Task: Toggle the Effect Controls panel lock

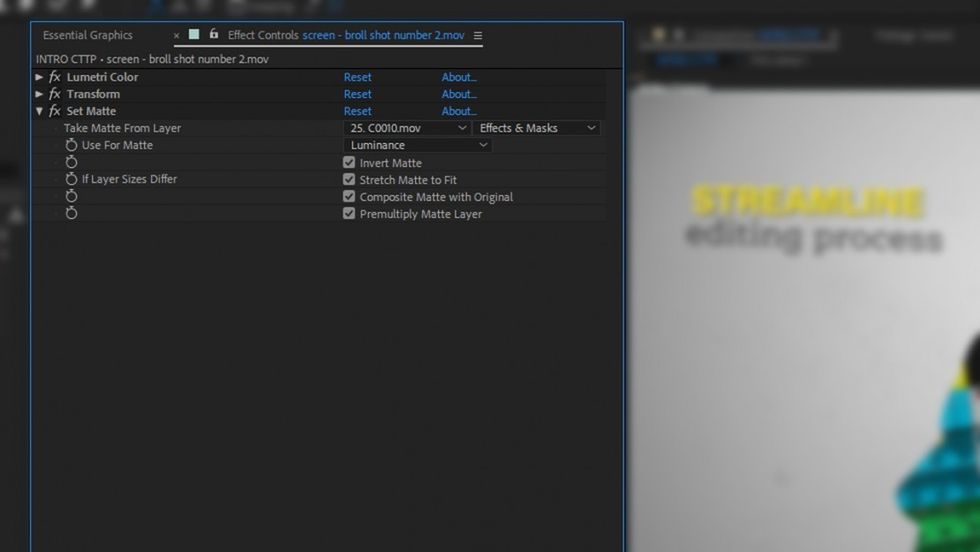Action: (x=214, y=34)
